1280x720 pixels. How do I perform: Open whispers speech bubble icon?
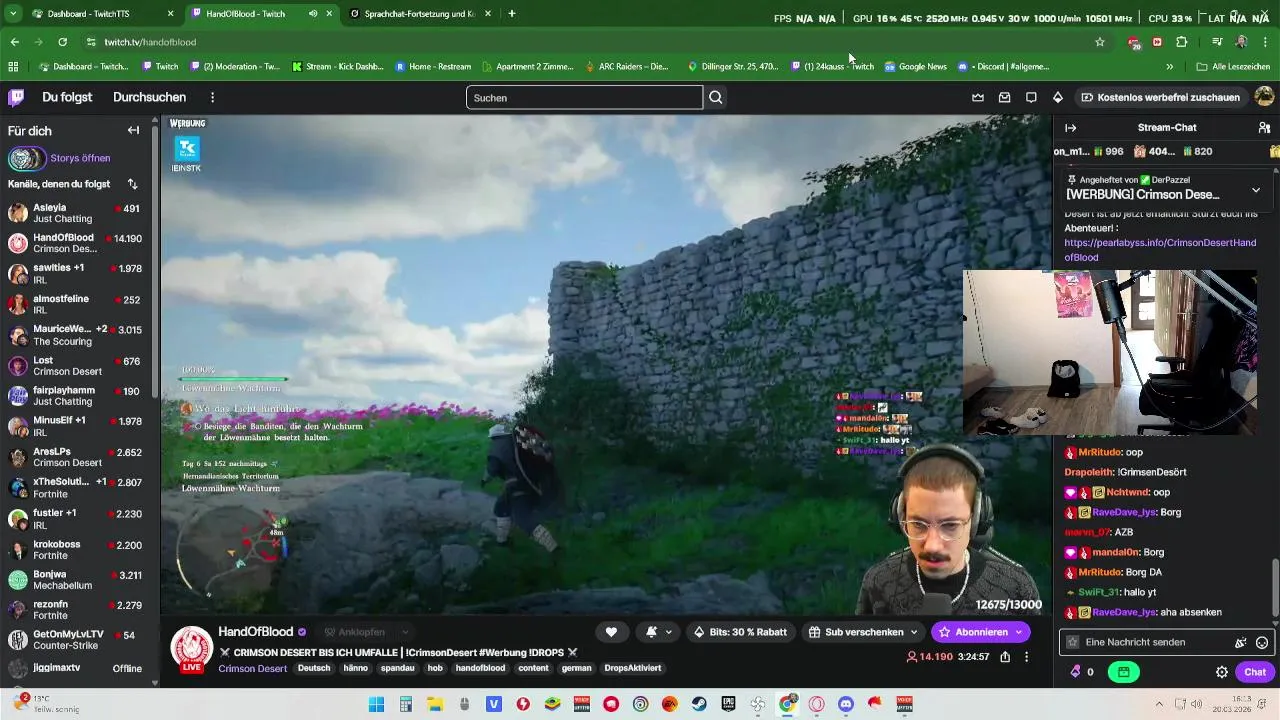pyautogui.click(x=1031, y=97)
